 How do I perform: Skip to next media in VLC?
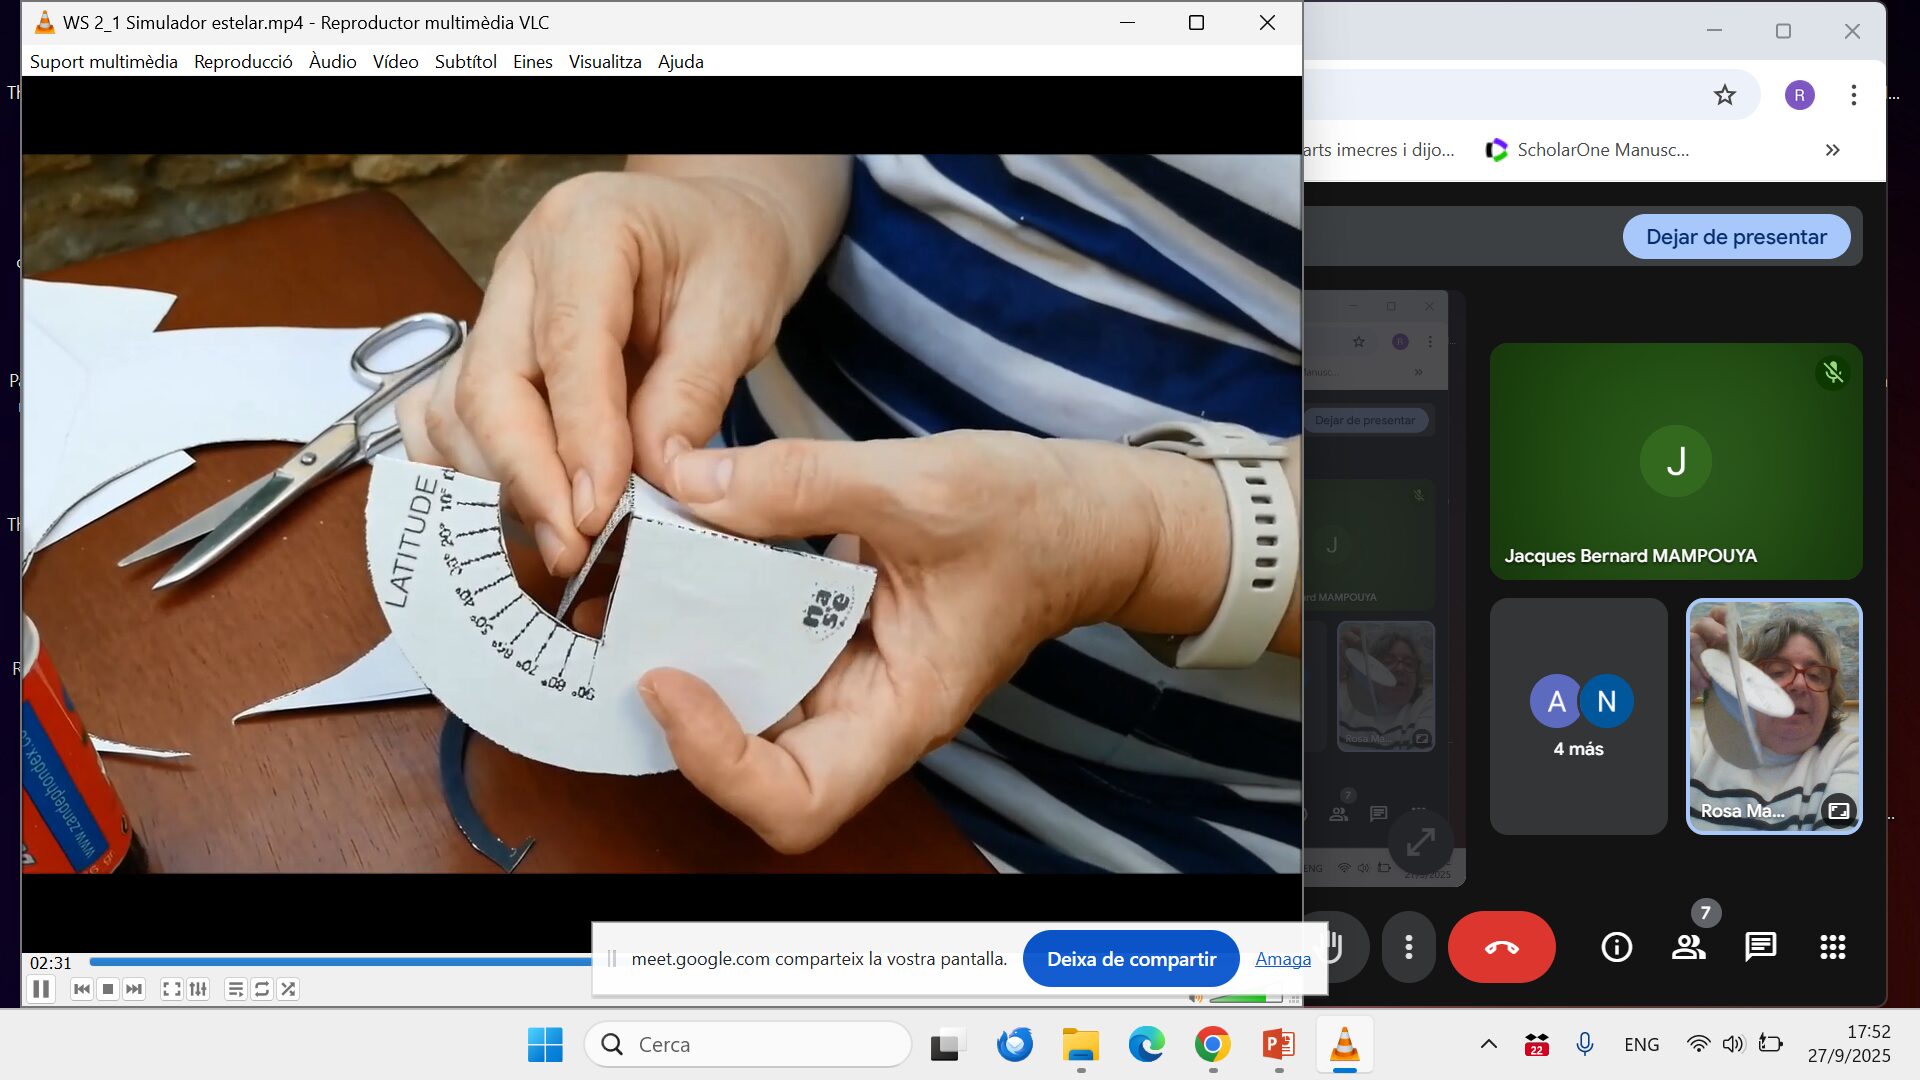[134, 989]
